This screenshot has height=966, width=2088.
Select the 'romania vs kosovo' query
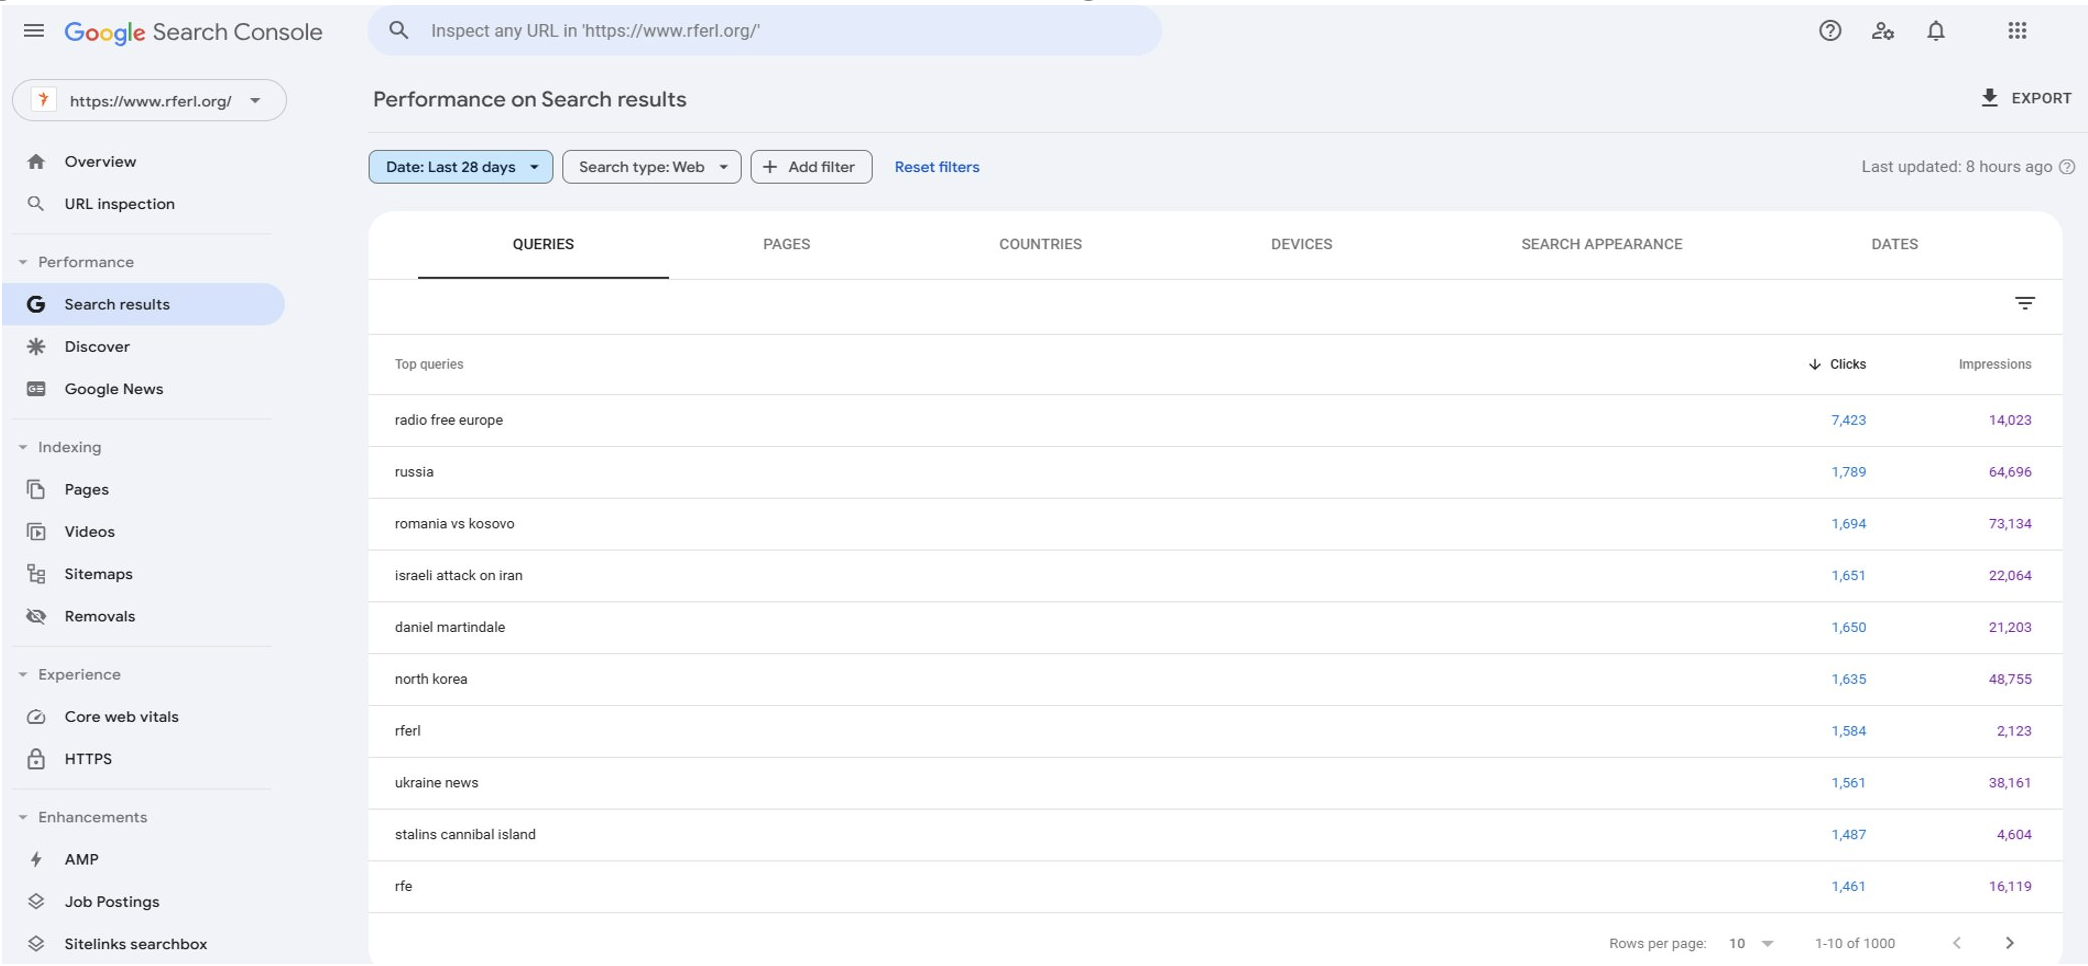point(1215,524)
